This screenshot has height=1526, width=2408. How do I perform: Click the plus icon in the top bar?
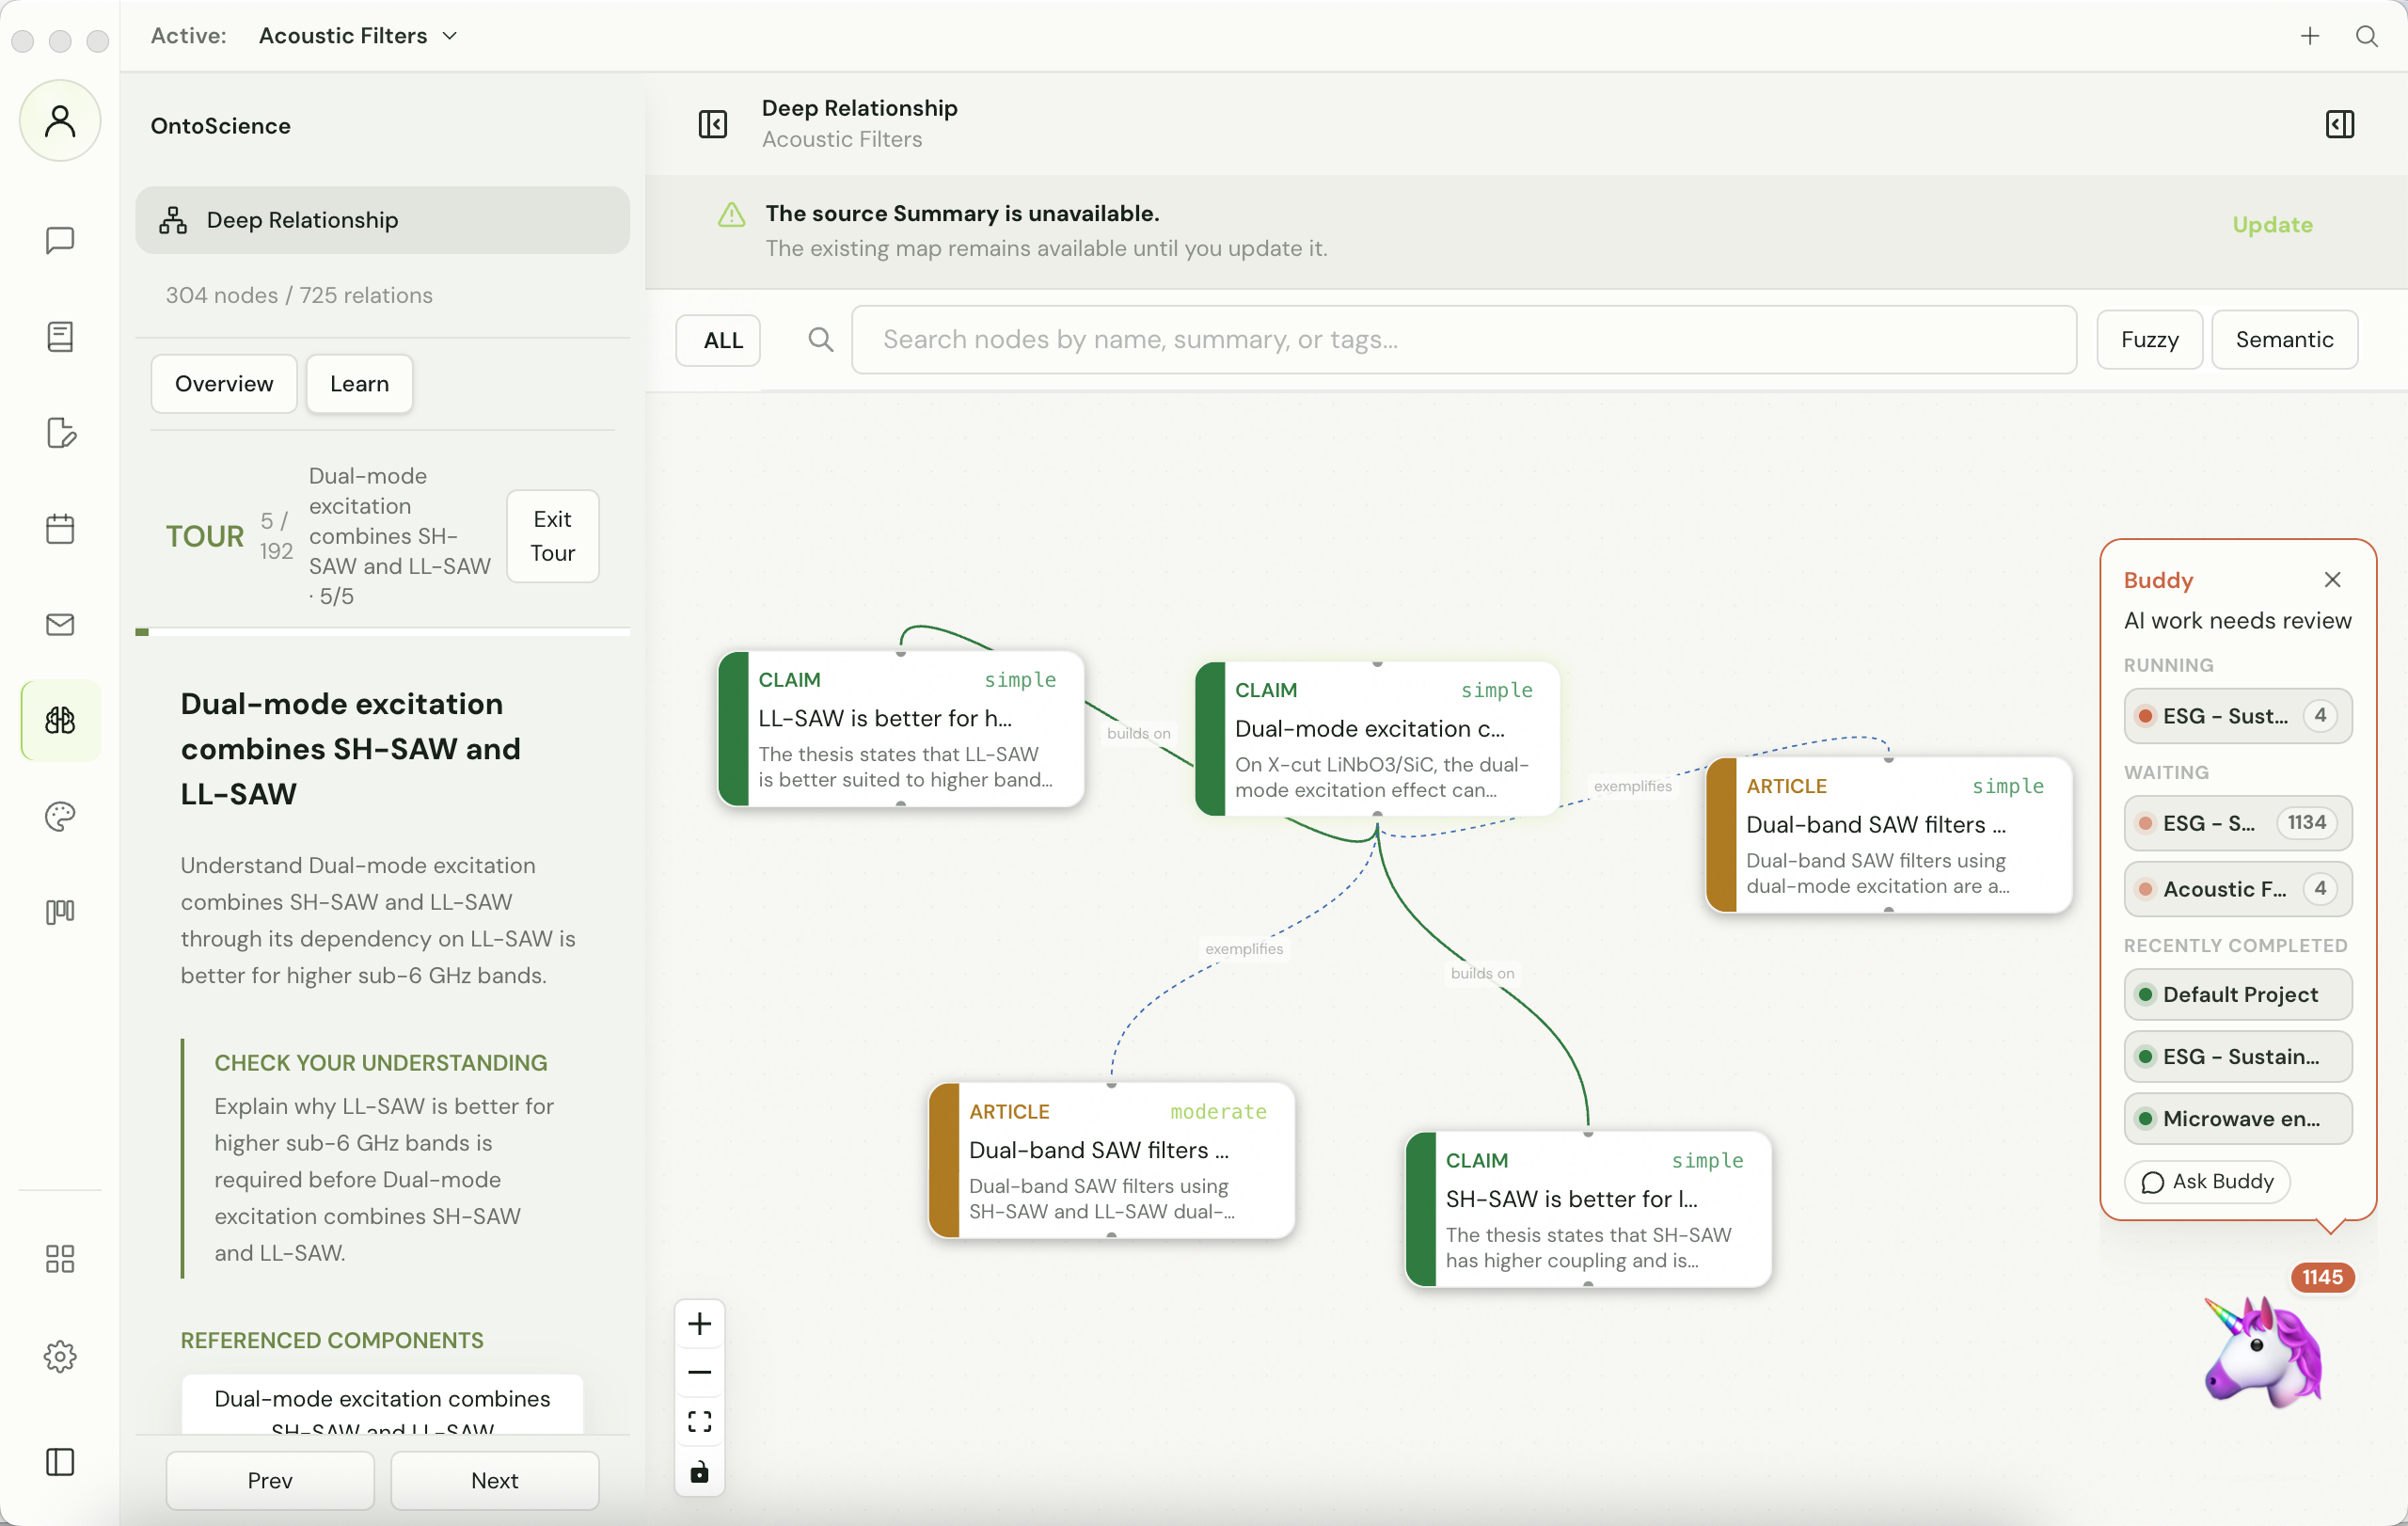point(2310,36)
